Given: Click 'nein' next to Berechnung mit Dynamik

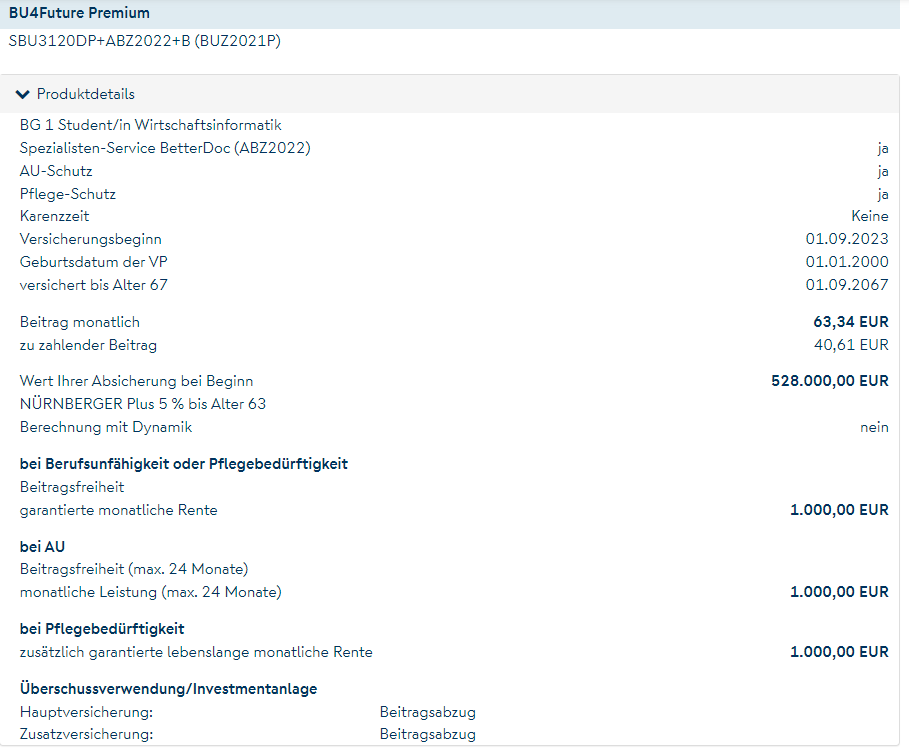Looking at the screenshot, I should tap(874, 427).
